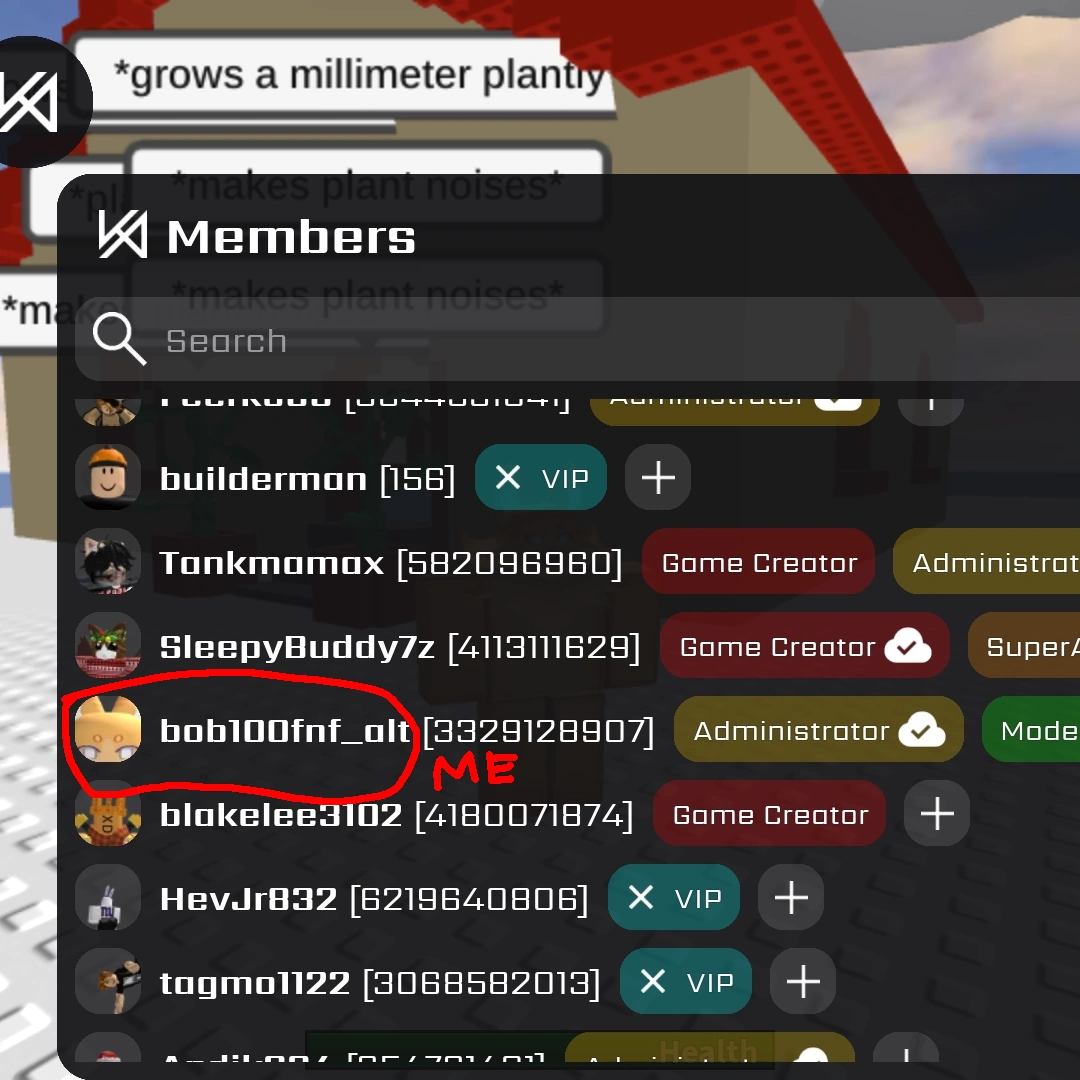Click builderman's avatar thumbnail
The height and width of the screenshot is (1080, 1080).
108,477
